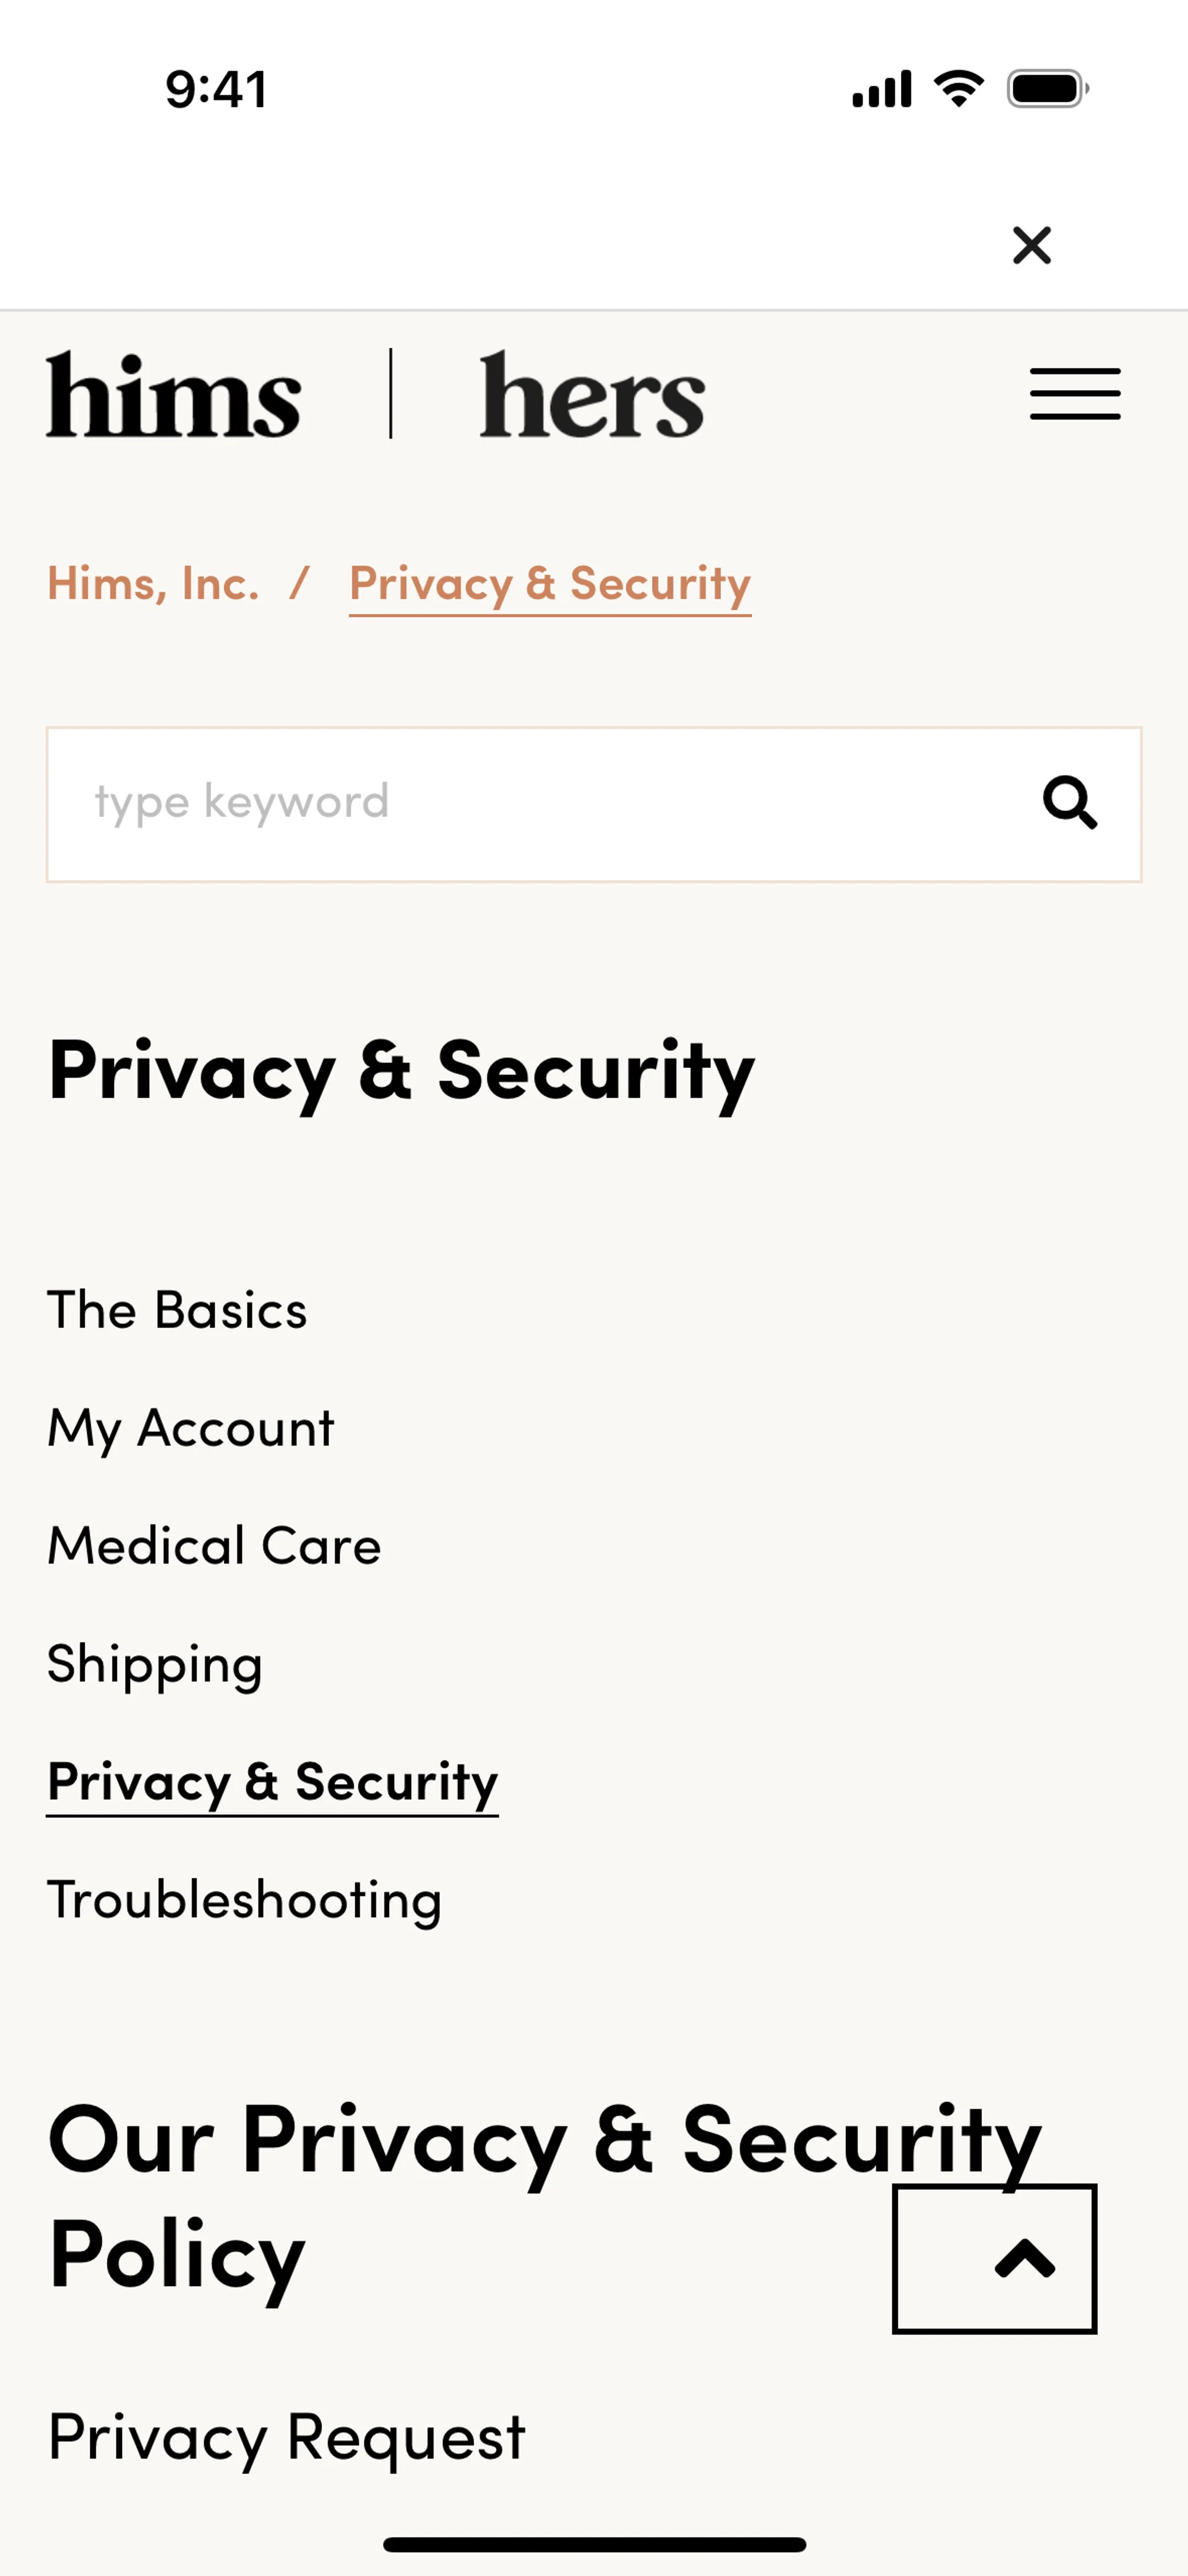
Task: Tap the battery status icon
Action: [1047, 89]
